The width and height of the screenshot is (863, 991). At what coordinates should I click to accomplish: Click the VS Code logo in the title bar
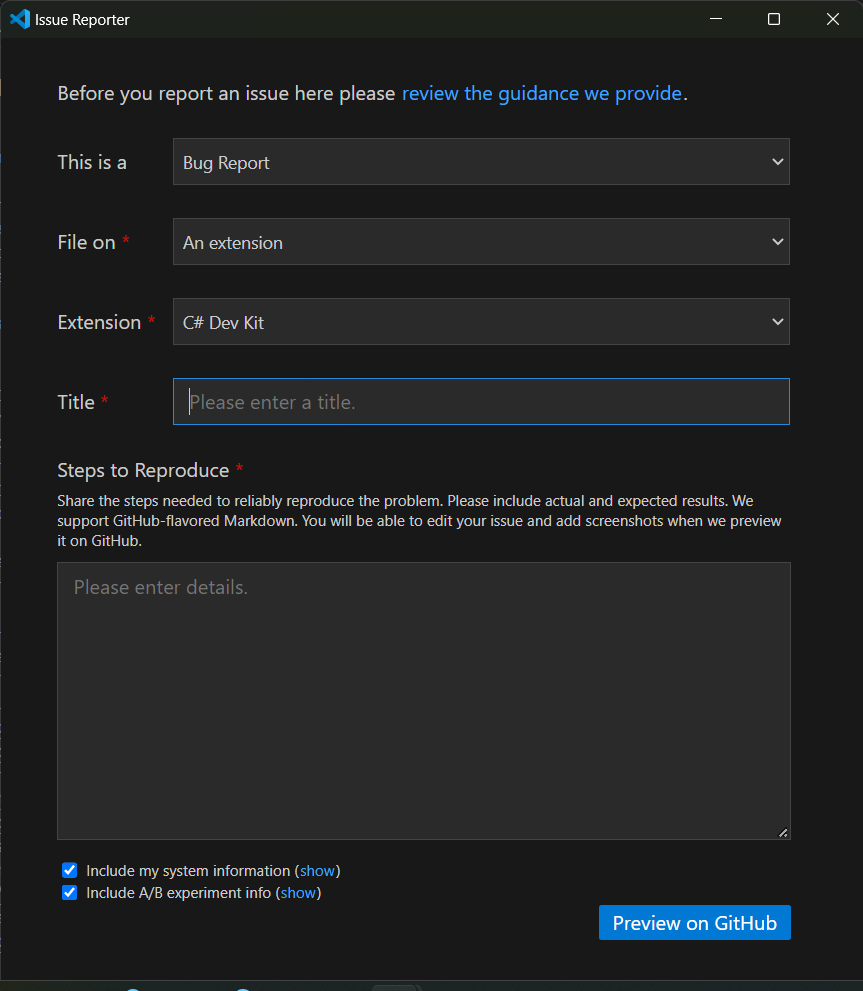tap(19, 18)
